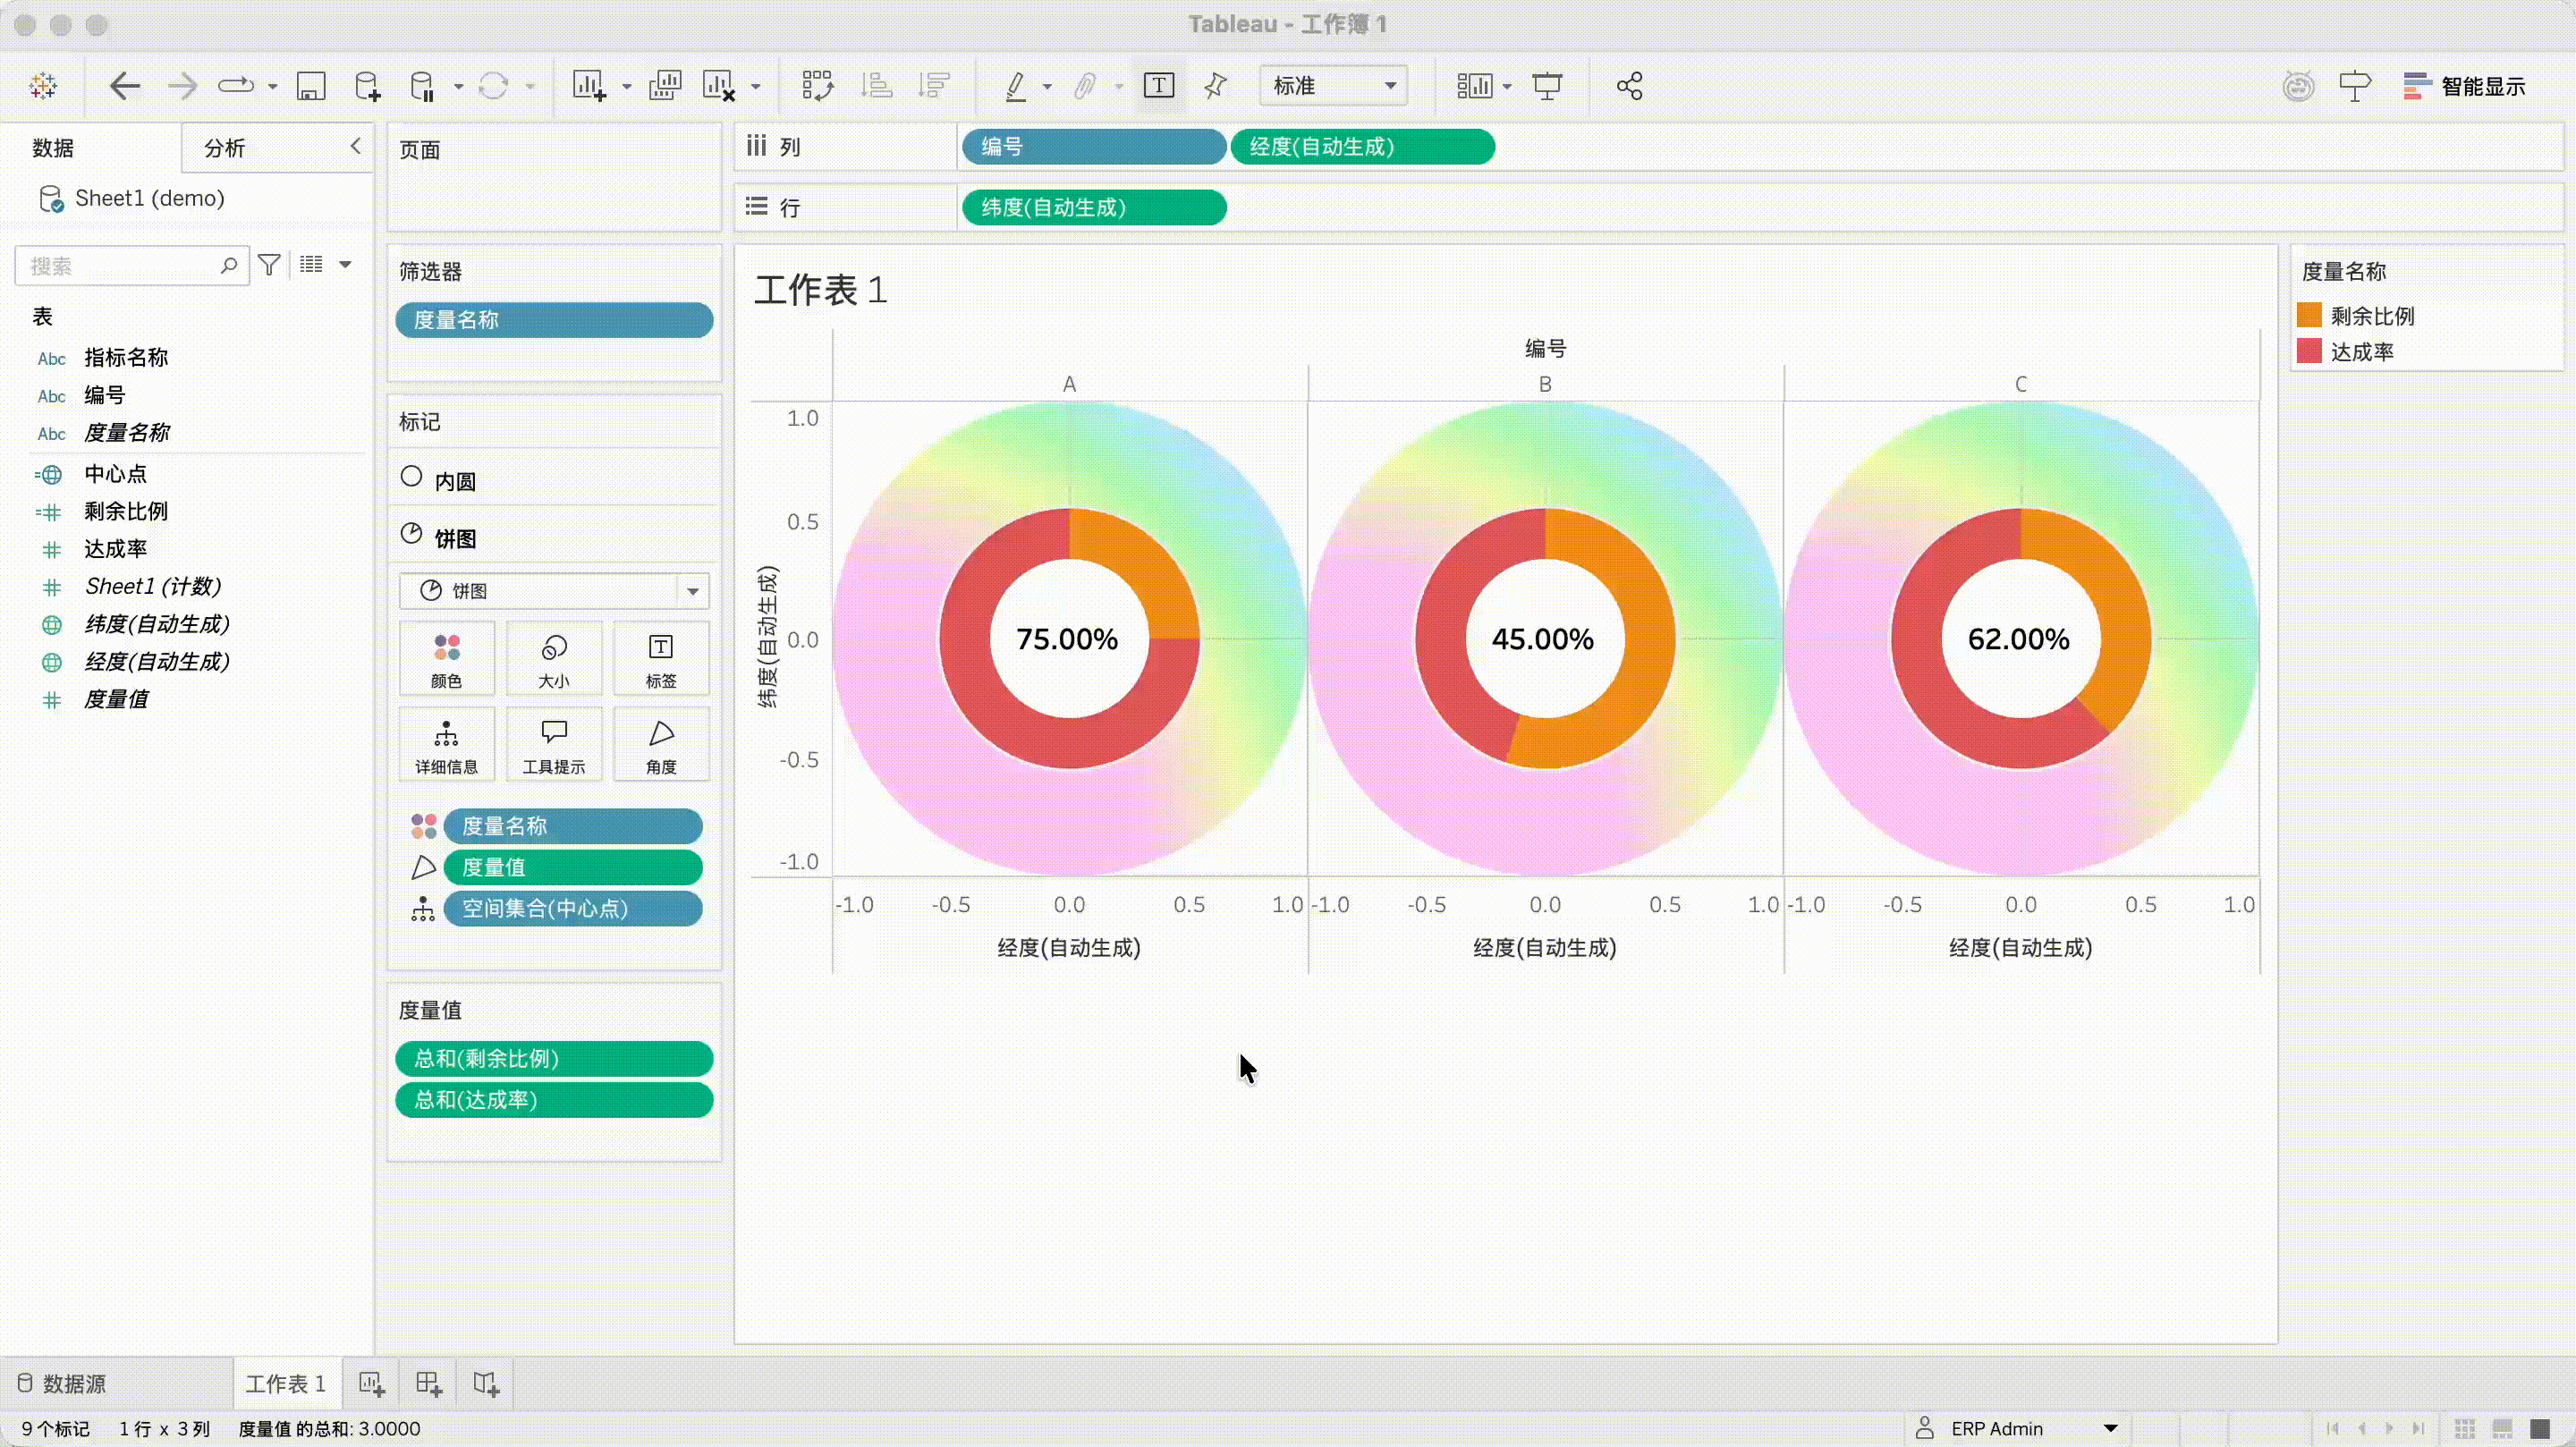2576x1447 pixels.
Task: Toggle the 智能显示 Show Me panel
Action: [x=2464, y=86]
